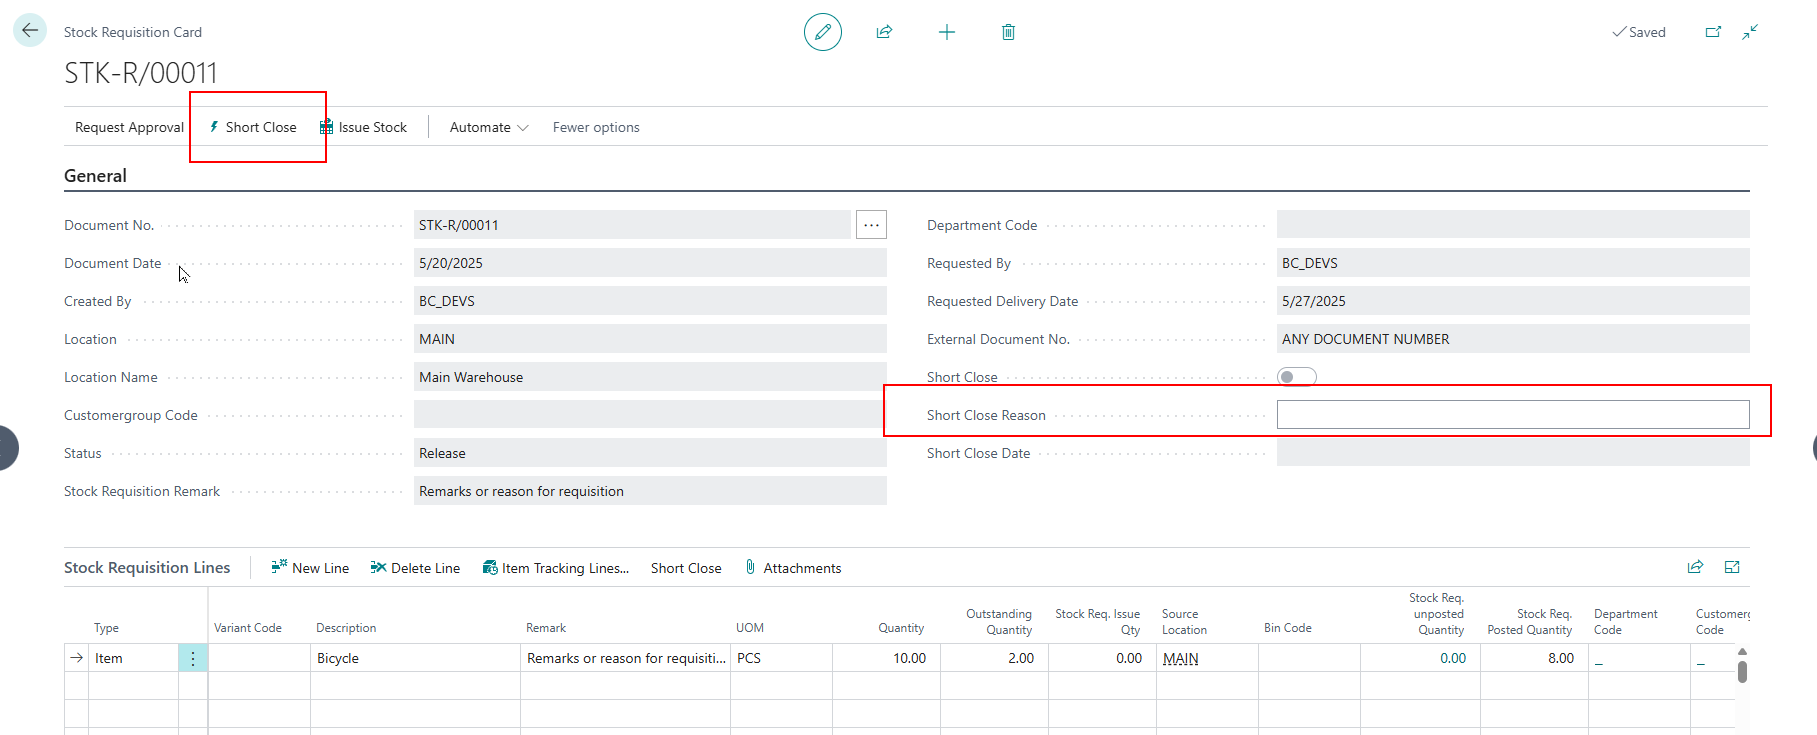
Task: Open the Automate dropdown menu
Action: coord(489,127)
